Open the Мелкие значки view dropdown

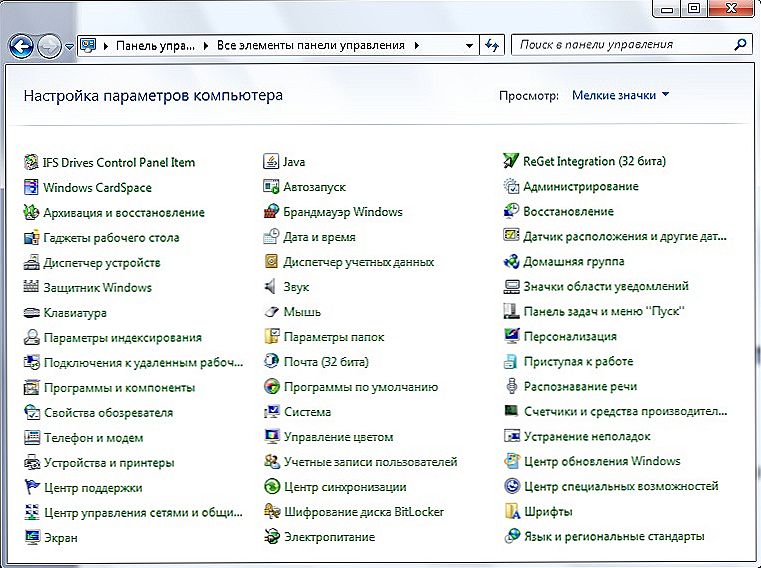pyautogui.click(x=621, y=95)
